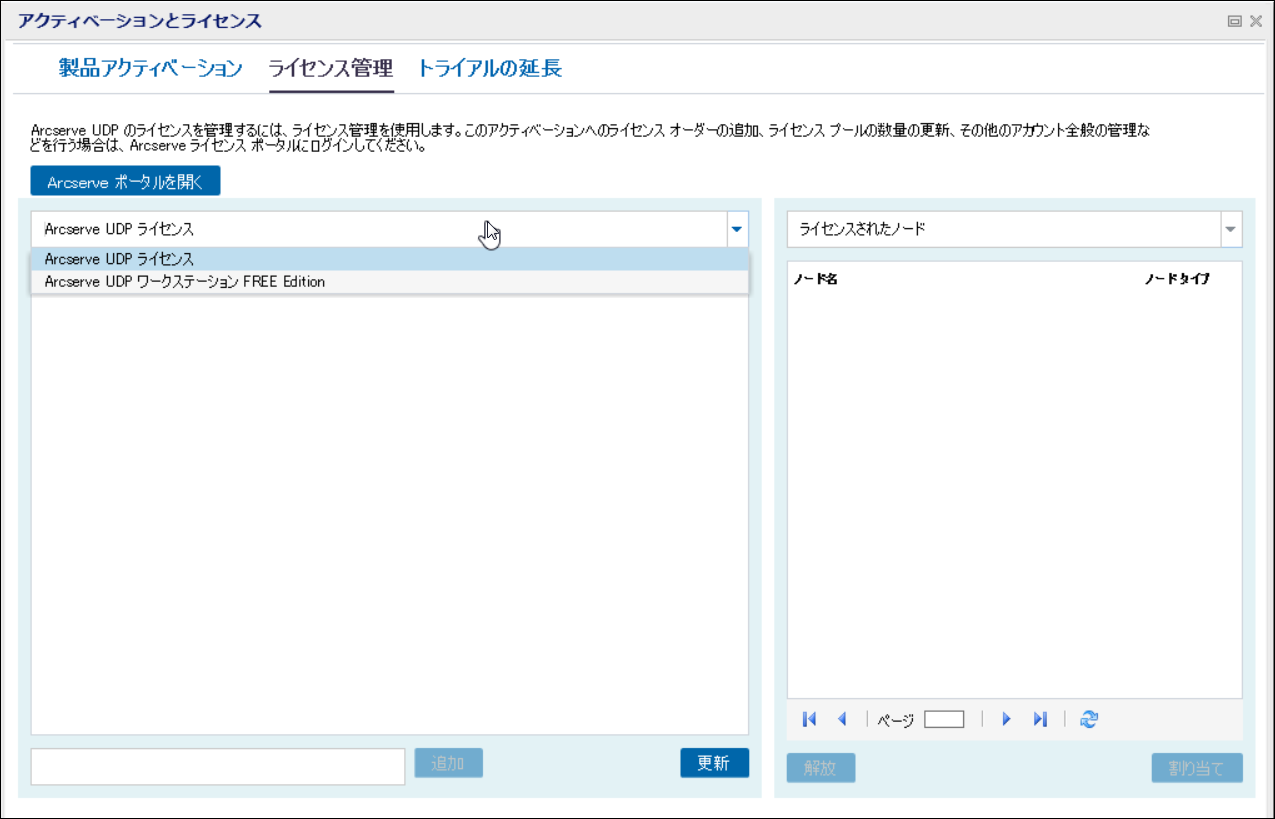The height and width of the screenshot is (819, 1275).
Task: Click the ノードタイプ column header
Action: pyautogui.click(x=1177, y=279)
